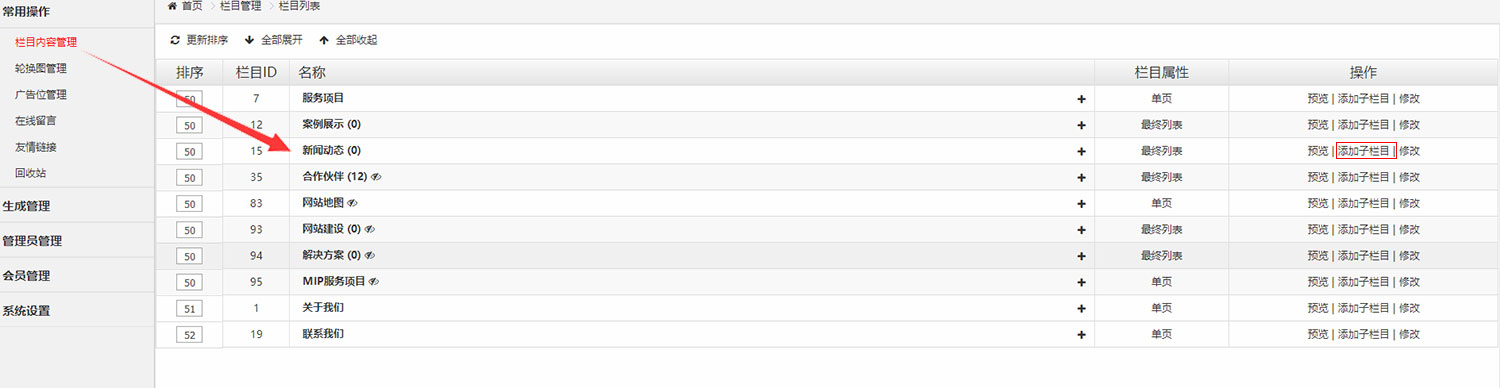Open 回收站 in the sidebar
Image resolution: width=1500 pixels, height=388 pixels.
coord(30,172)
